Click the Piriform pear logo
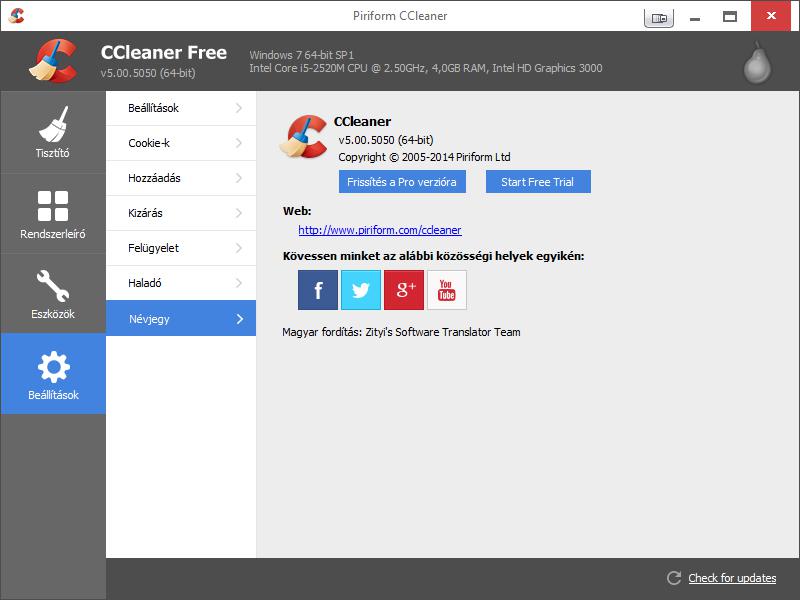The width and height of the screenshot is (800, 600). [757, 63]
